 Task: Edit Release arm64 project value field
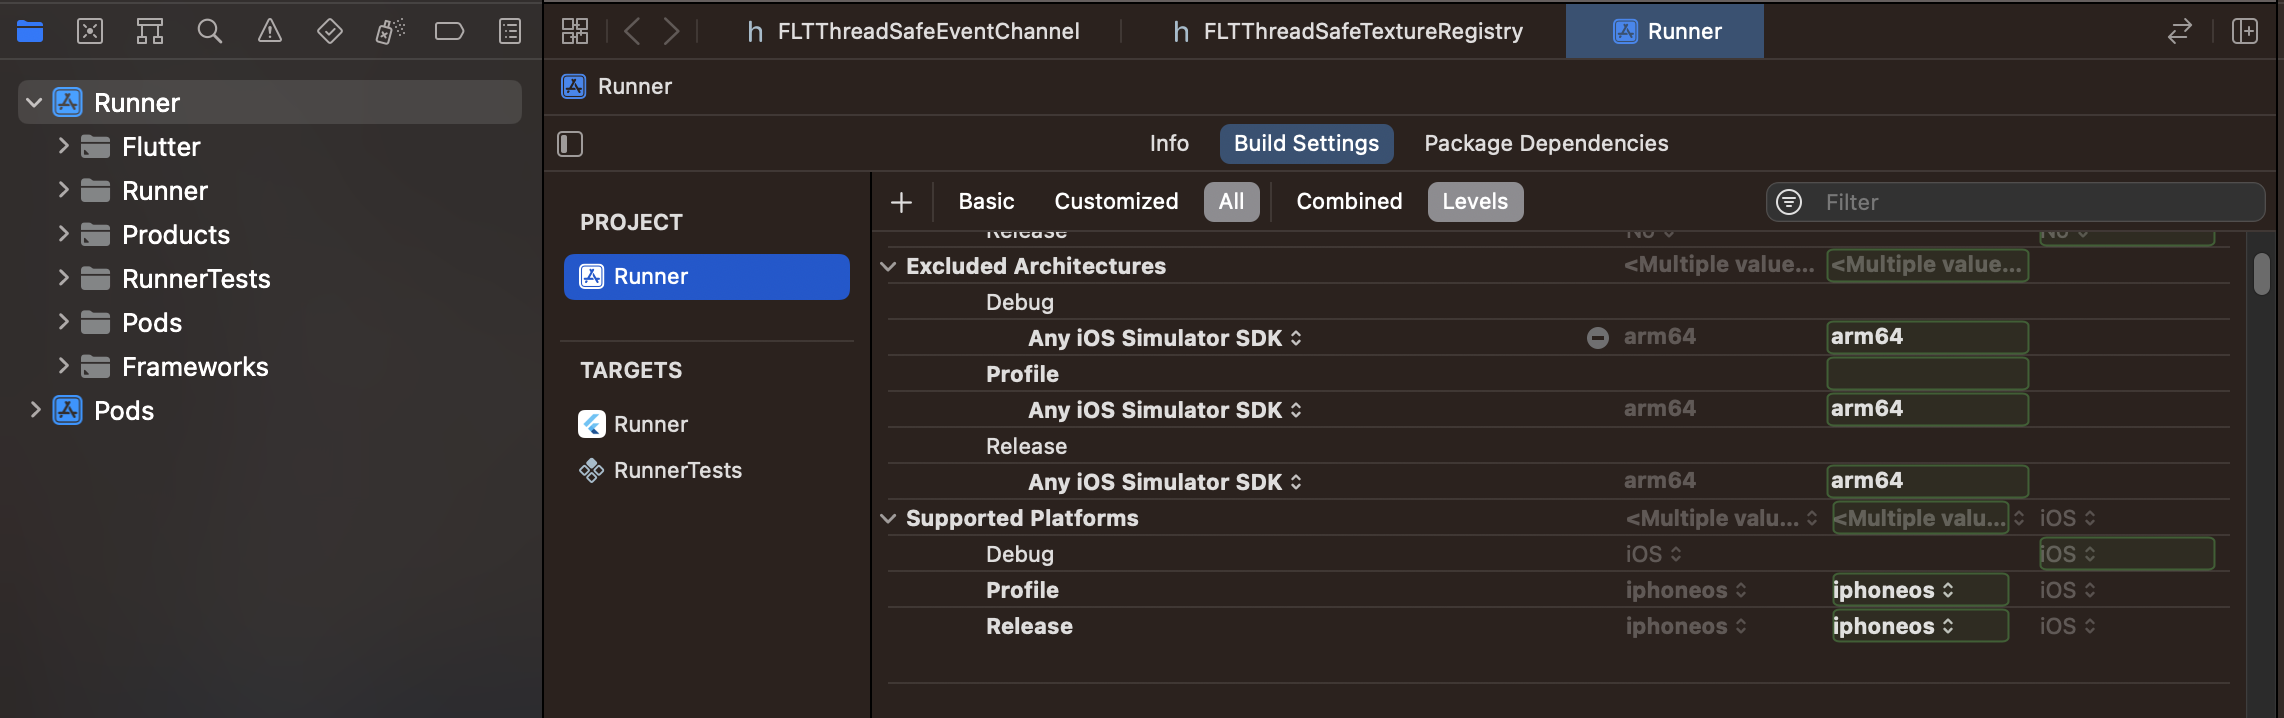pos(1928,482)
